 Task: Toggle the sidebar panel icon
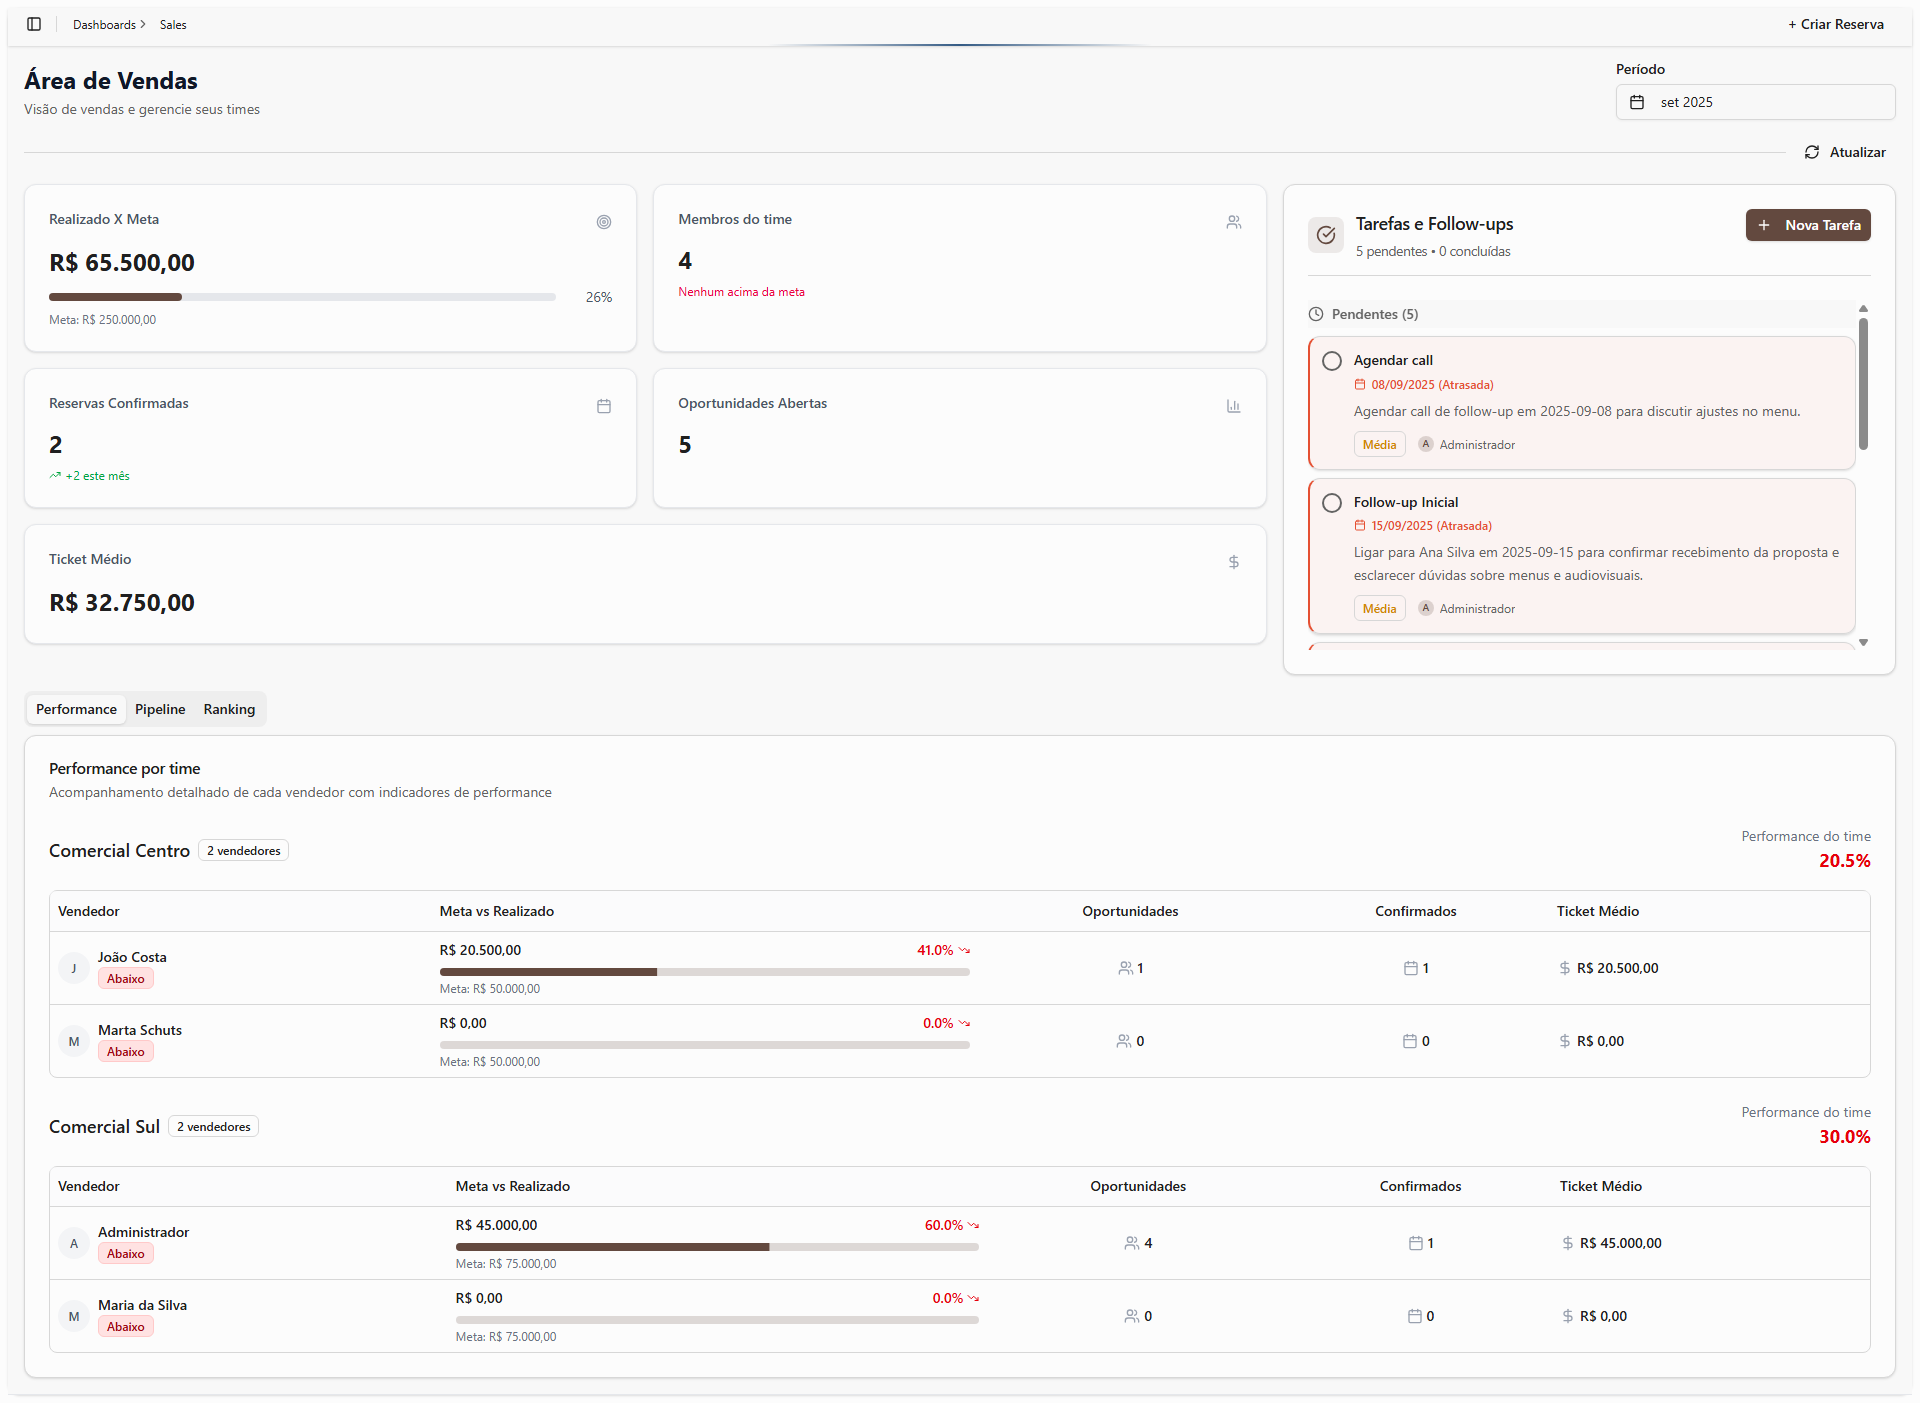(x=34, y=24)
